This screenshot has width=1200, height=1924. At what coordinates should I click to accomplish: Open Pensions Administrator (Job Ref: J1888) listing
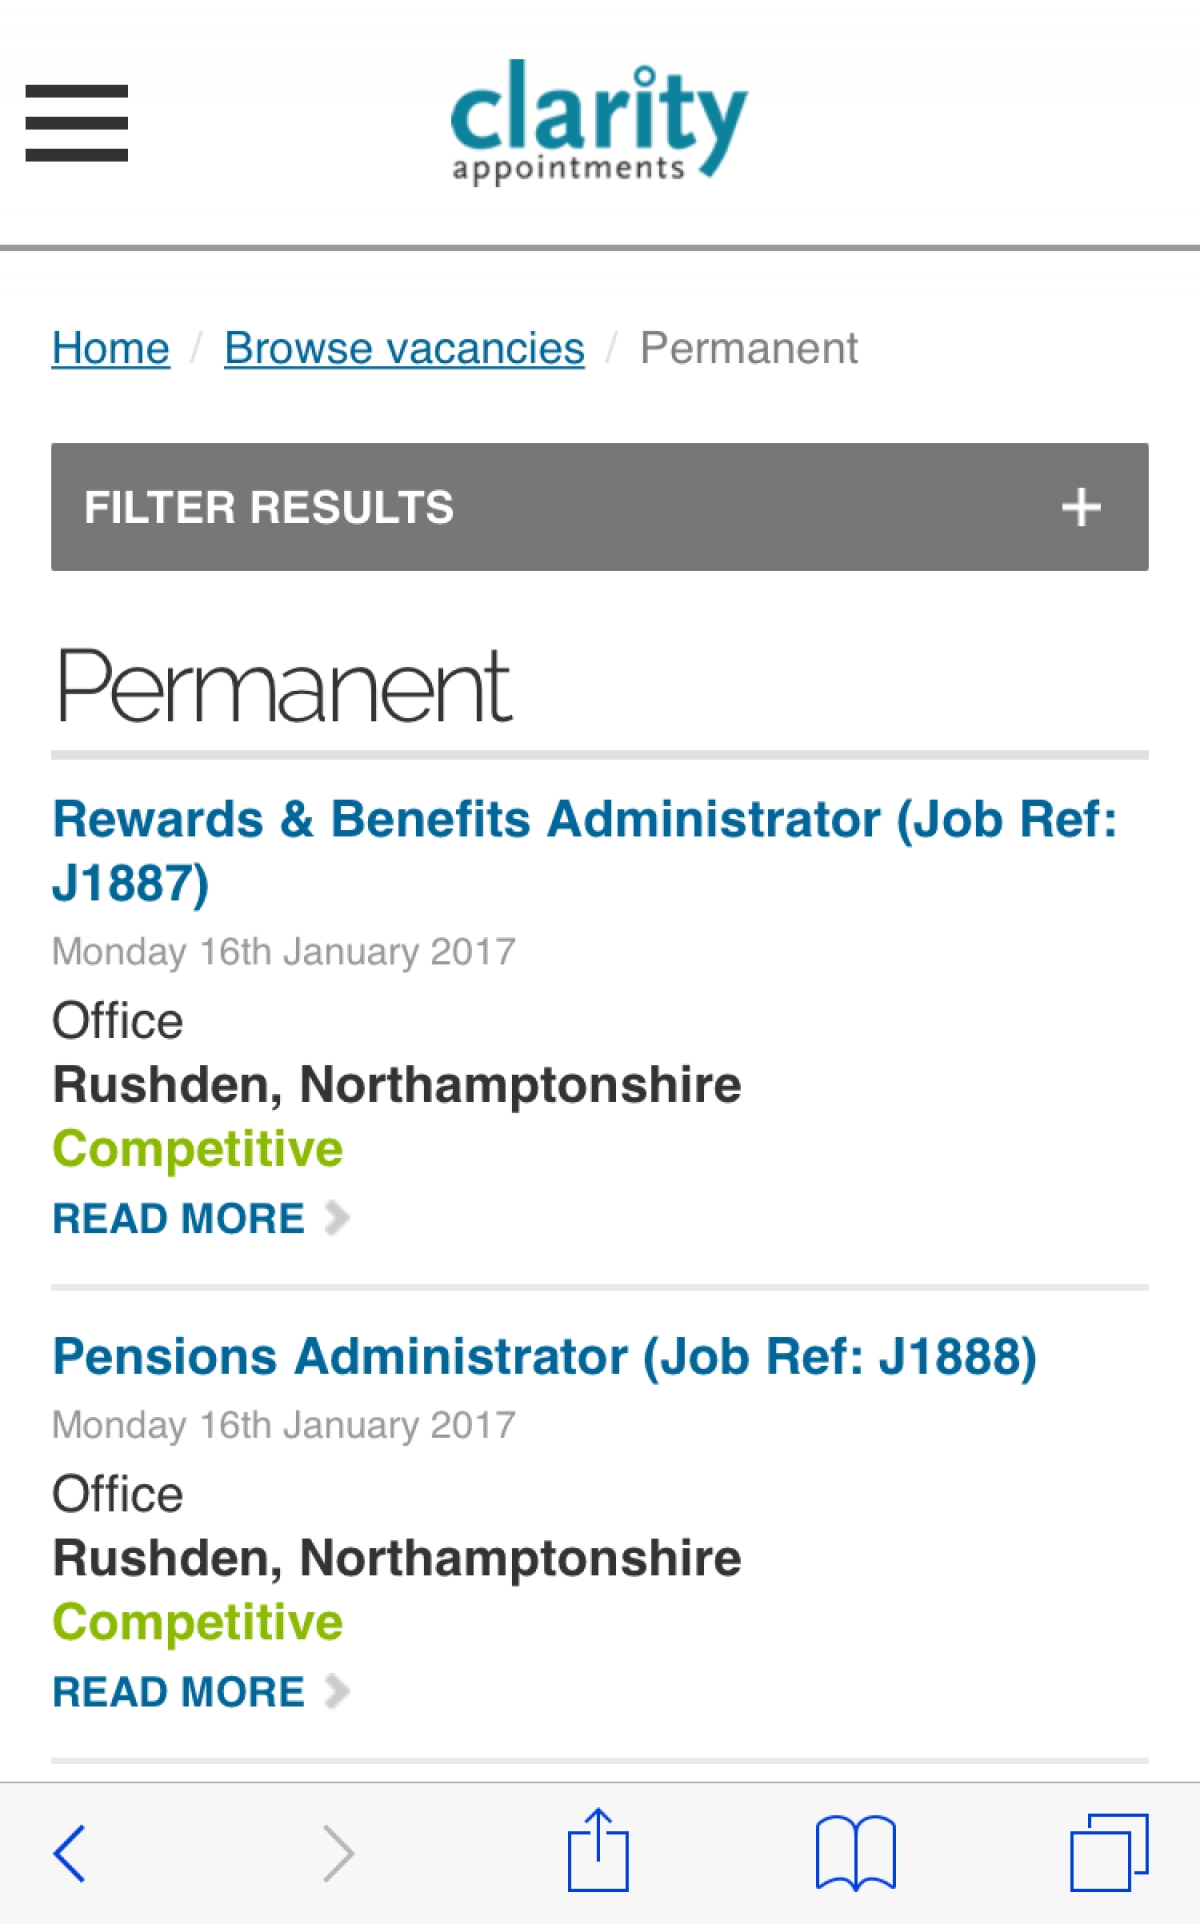pos(546,1356)
